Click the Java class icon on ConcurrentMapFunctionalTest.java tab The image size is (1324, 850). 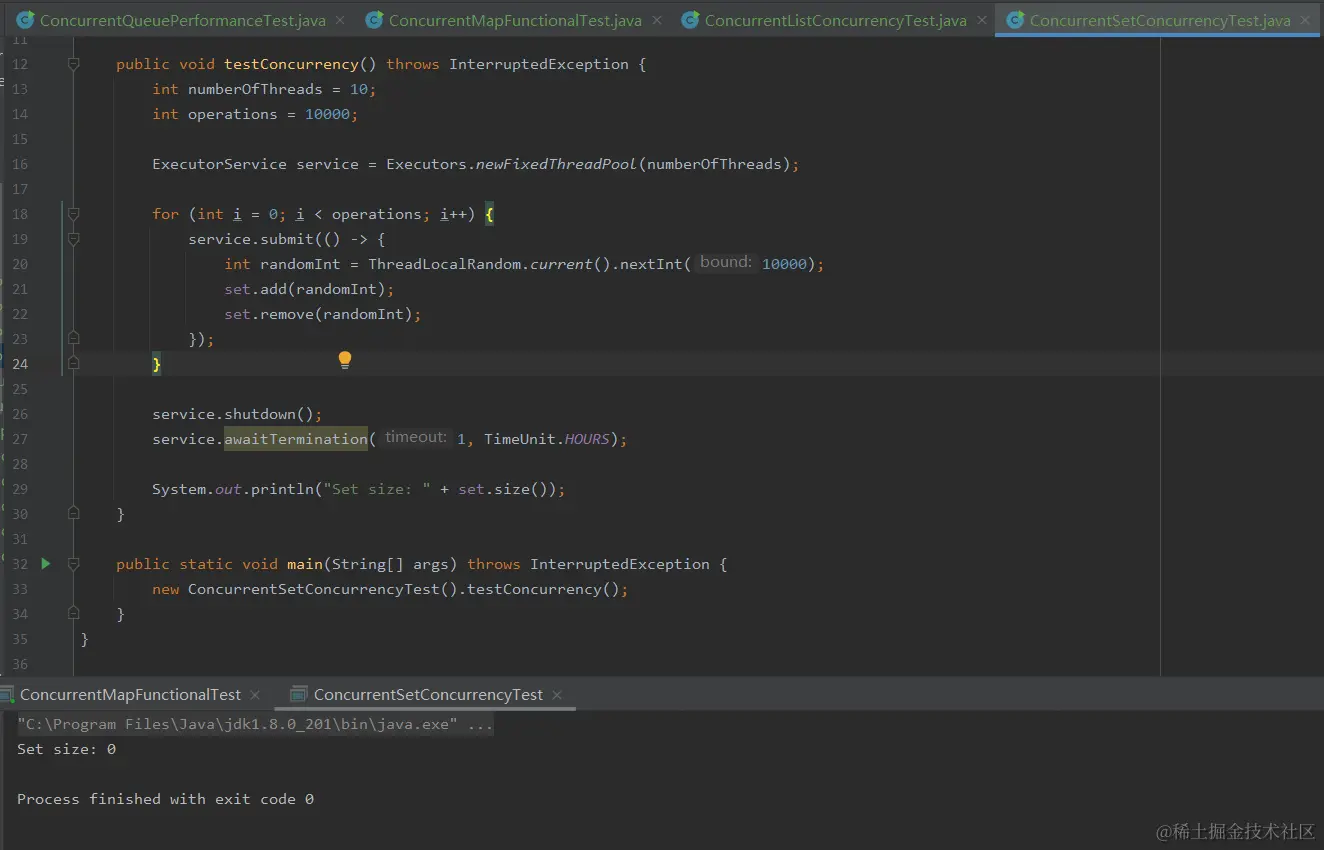374,20
